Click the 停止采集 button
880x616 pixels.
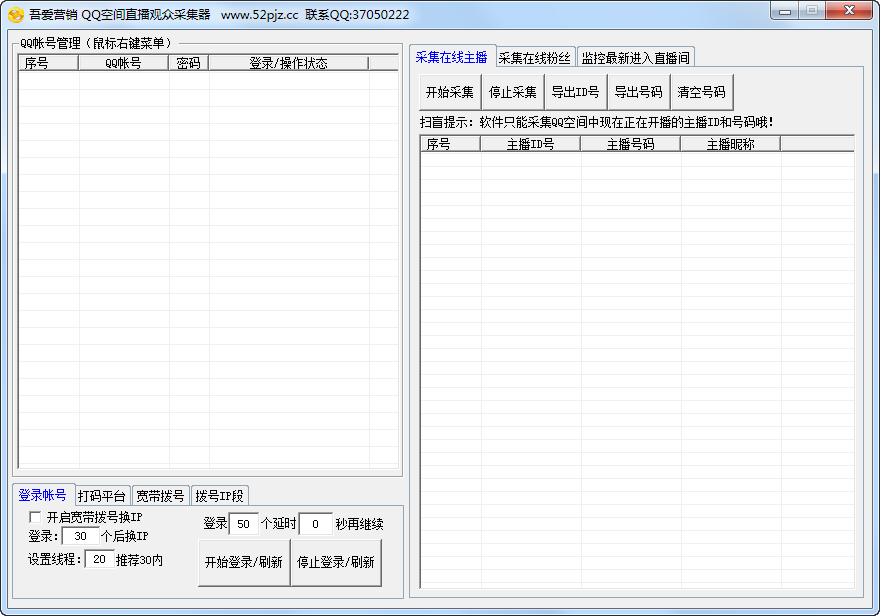[x=513, y=92]
